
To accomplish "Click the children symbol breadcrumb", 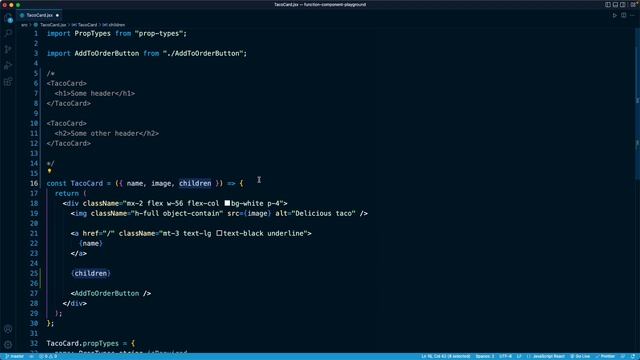I will tap(116, 25).
